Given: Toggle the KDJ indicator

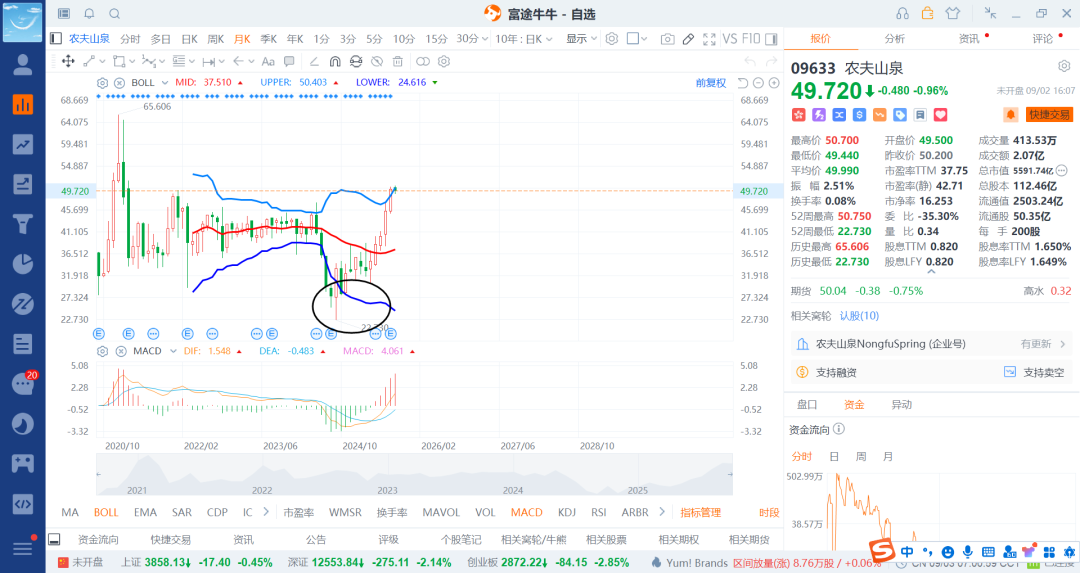Looking at the screenshot, I should pyautogui.click(x=567, y=512).
